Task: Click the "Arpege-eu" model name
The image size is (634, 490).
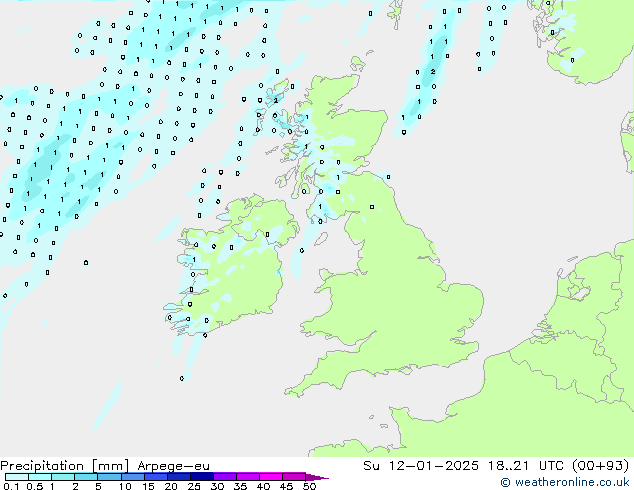Action: point(173,466)
